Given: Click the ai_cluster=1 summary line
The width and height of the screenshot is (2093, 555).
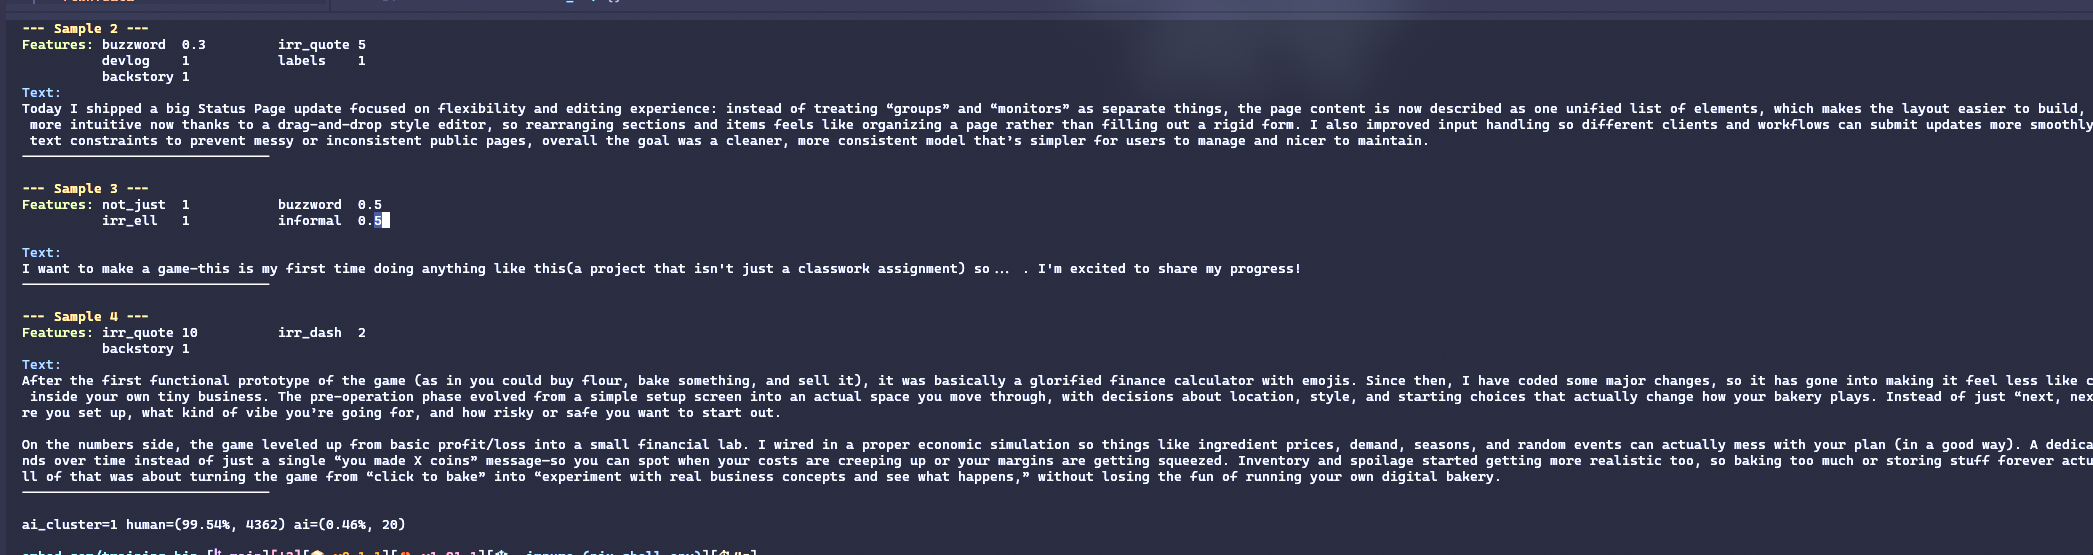Looking at the screenshot, I should click(x=213, y=525).
